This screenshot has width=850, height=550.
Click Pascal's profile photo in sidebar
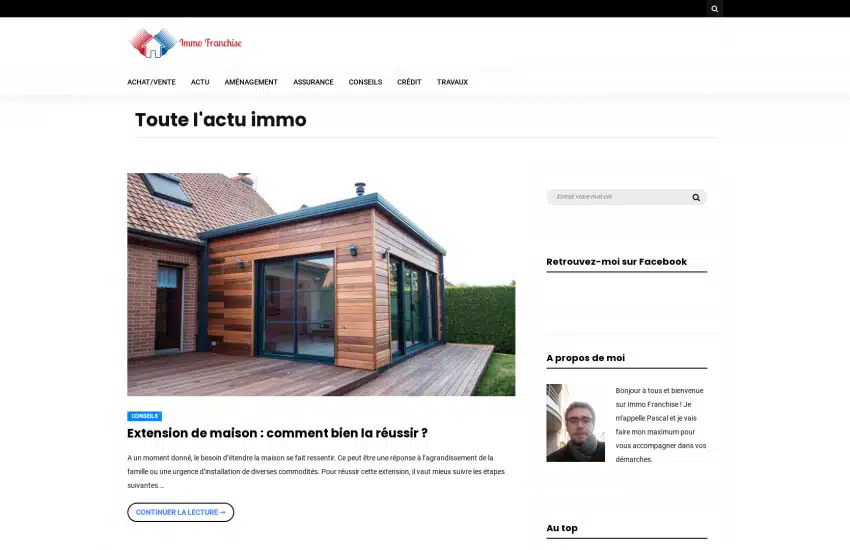(x=575, y=422)
